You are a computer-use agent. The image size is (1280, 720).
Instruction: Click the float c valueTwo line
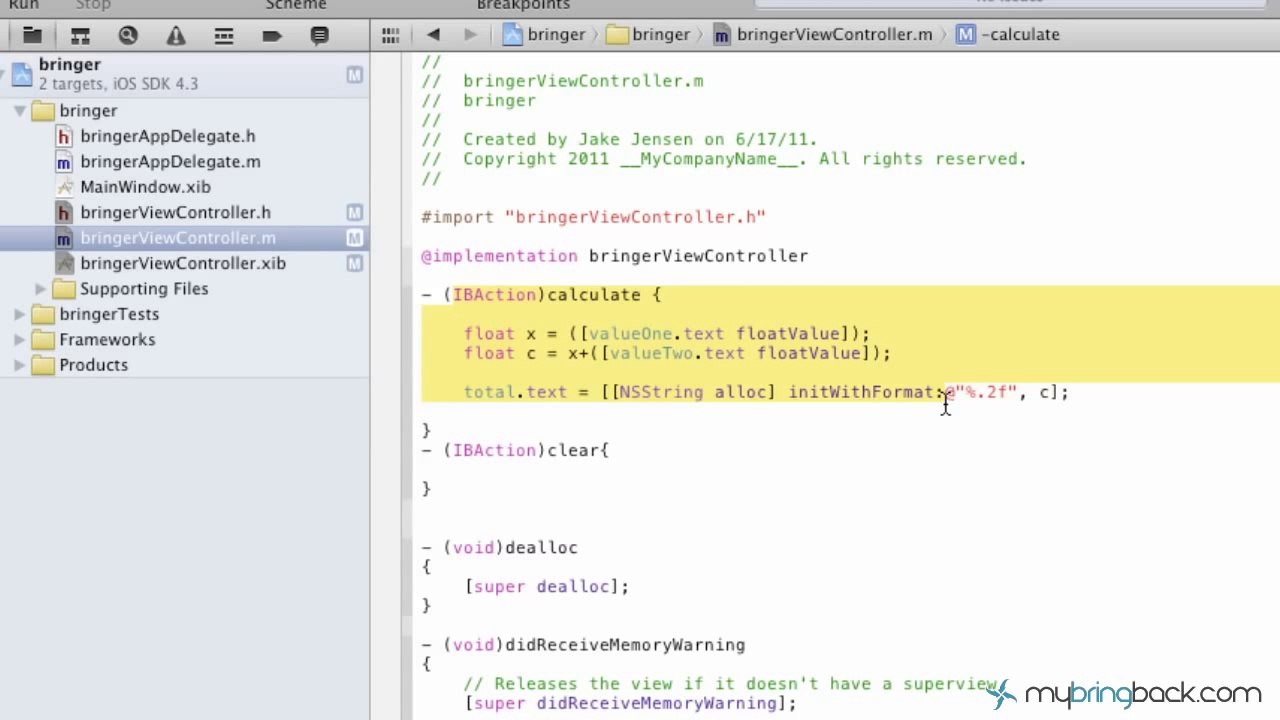coord(677,353)
